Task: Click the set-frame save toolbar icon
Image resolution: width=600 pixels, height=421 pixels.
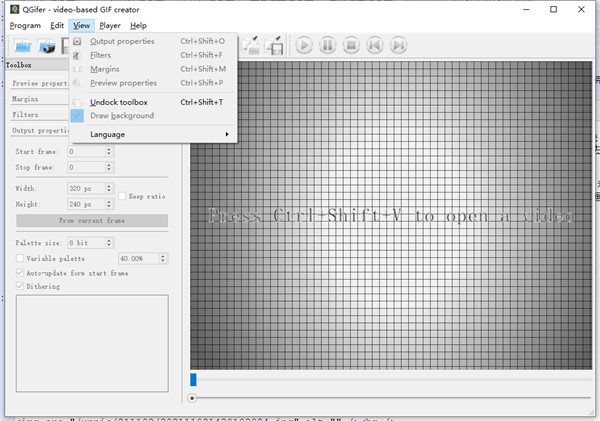Action: pos(274,46)
